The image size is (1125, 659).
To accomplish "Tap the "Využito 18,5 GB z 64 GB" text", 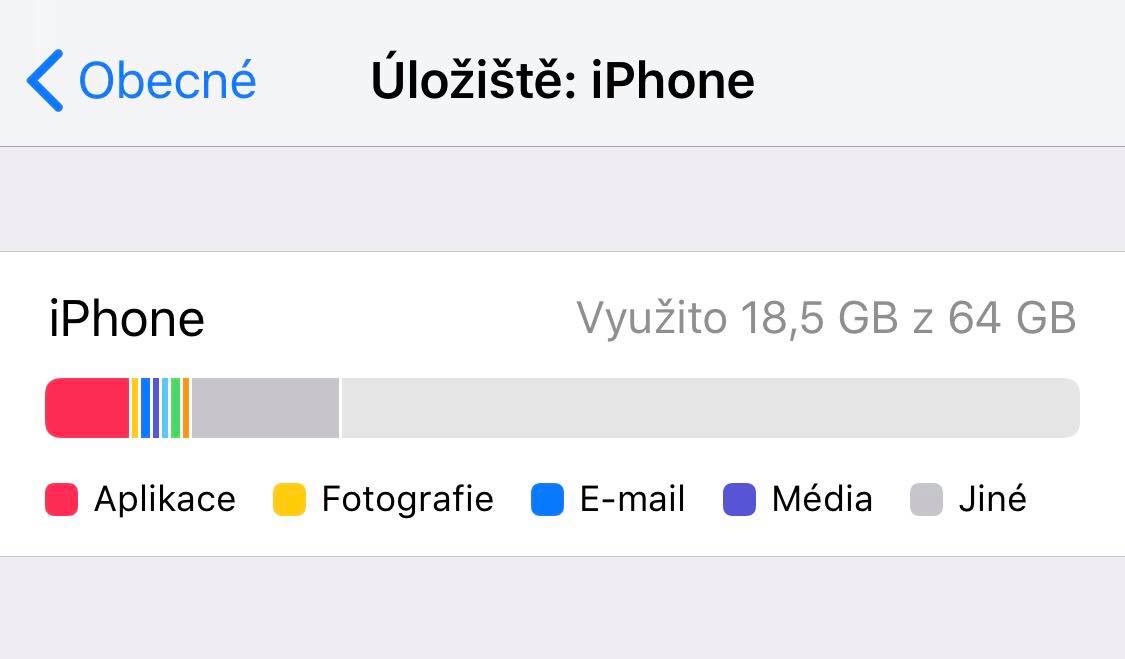I will [x=826, y=319].
